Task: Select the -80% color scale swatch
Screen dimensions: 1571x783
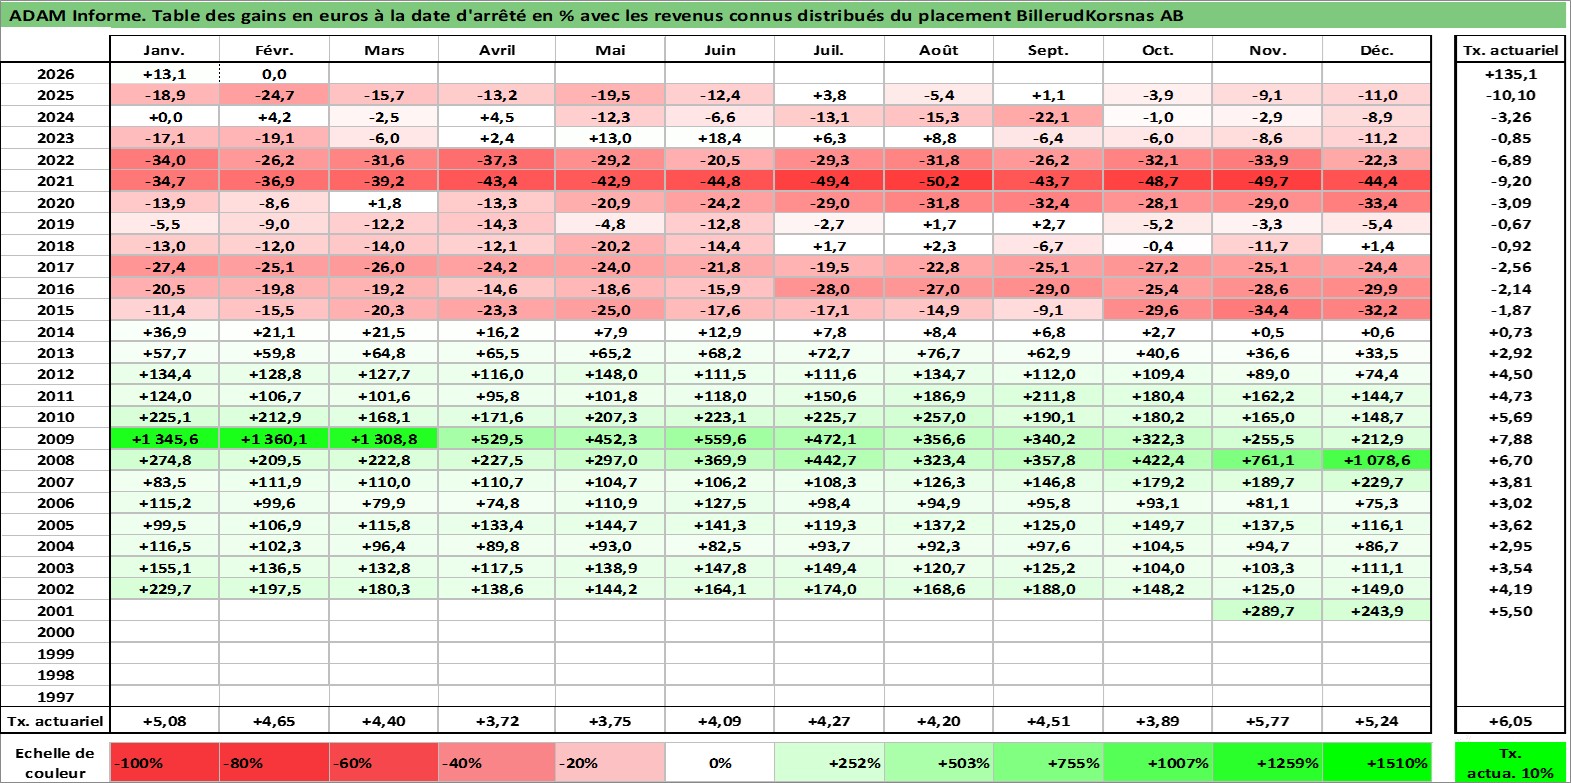Action: point(274,763)
